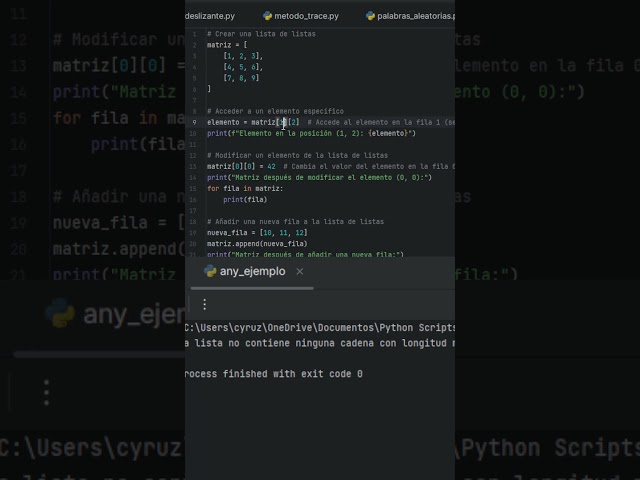Open the run panel three-dots options menu

pos(204,304)
